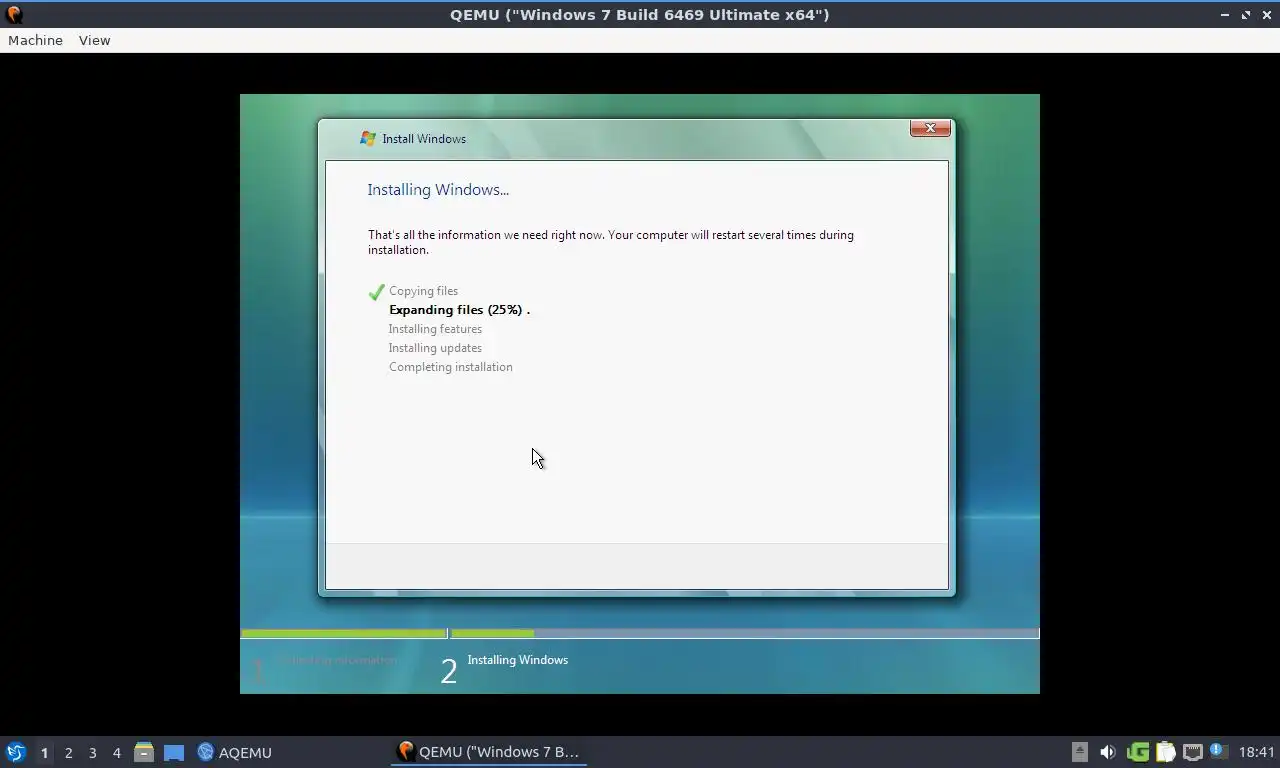
Task: Click the QEMU app icon in the title bar
Action: [14, 15]
